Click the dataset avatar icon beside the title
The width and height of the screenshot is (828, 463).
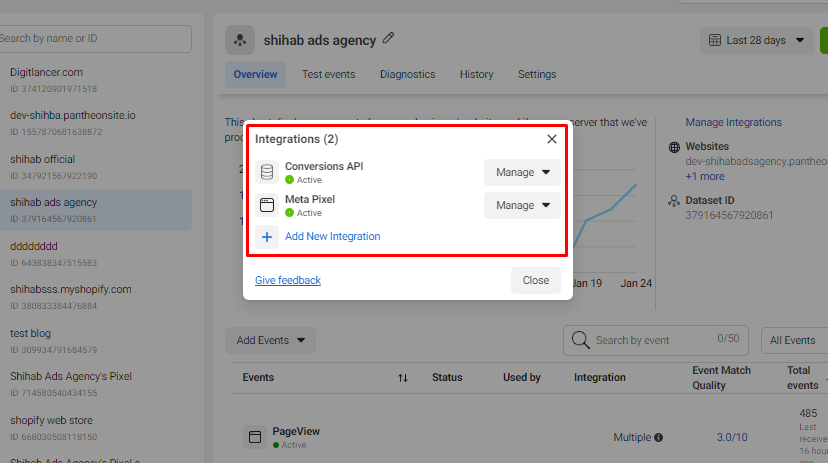(240, 40)
